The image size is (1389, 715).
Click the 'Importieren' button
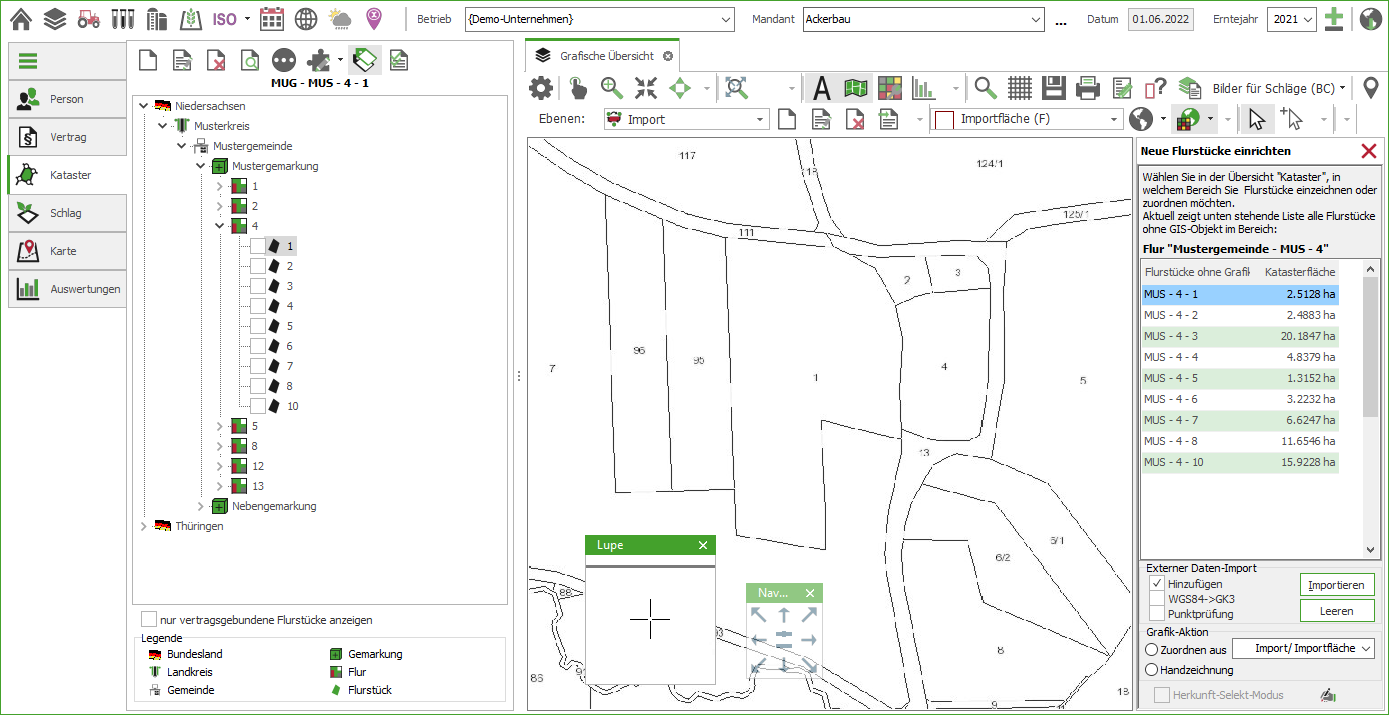pyautogui.click(x=1337, y=585)
